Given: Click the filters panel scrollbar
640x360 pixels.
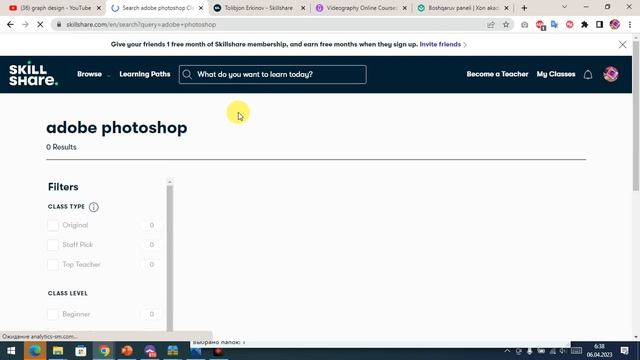Looking at the screenshot, I should click(170, 258).
